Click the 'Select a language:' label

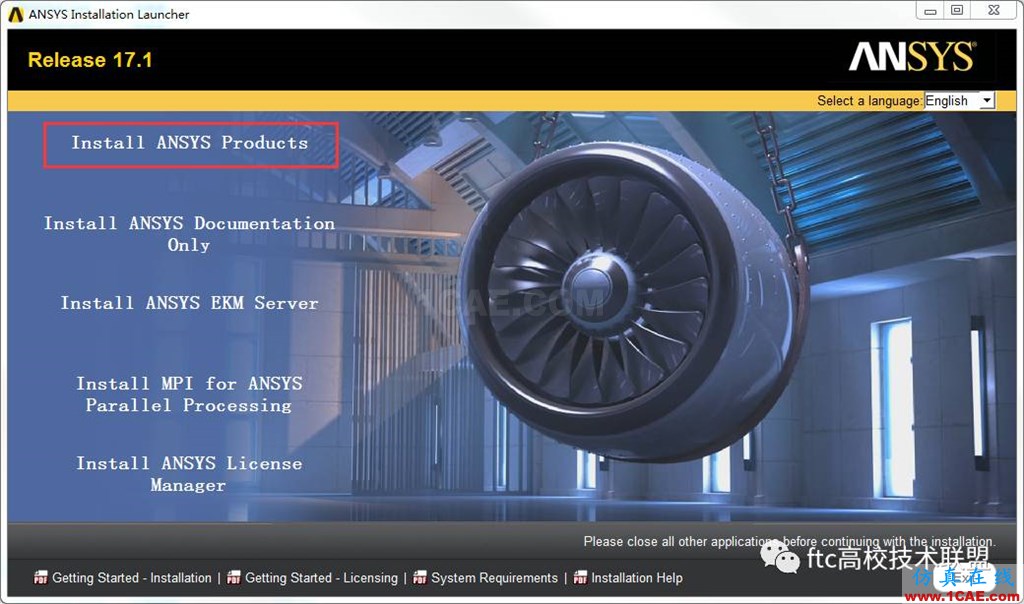click(869, 101)
